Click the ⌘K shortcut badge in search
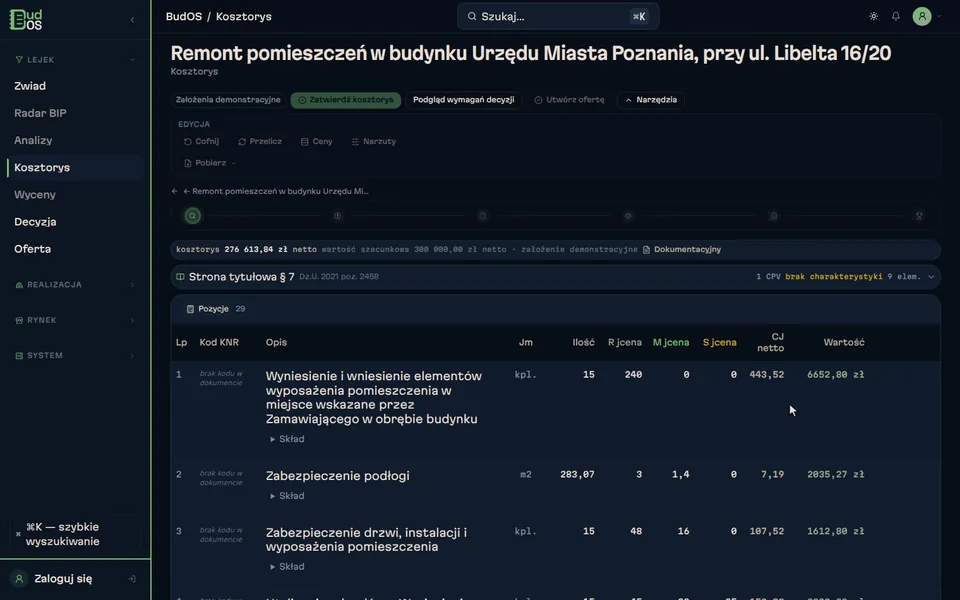Screen dimensions: 960x600 click(639, 17)
